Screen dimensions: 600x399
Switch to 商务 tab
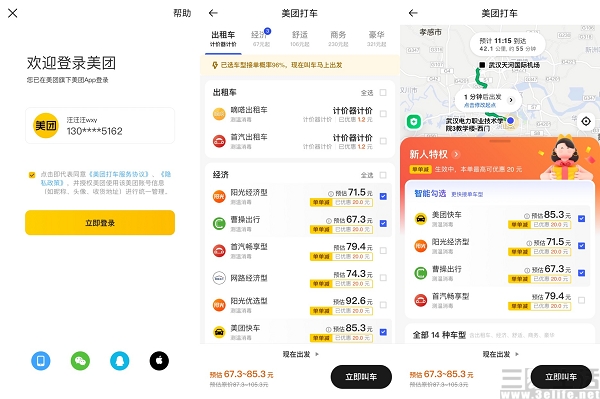click(338, 39)
